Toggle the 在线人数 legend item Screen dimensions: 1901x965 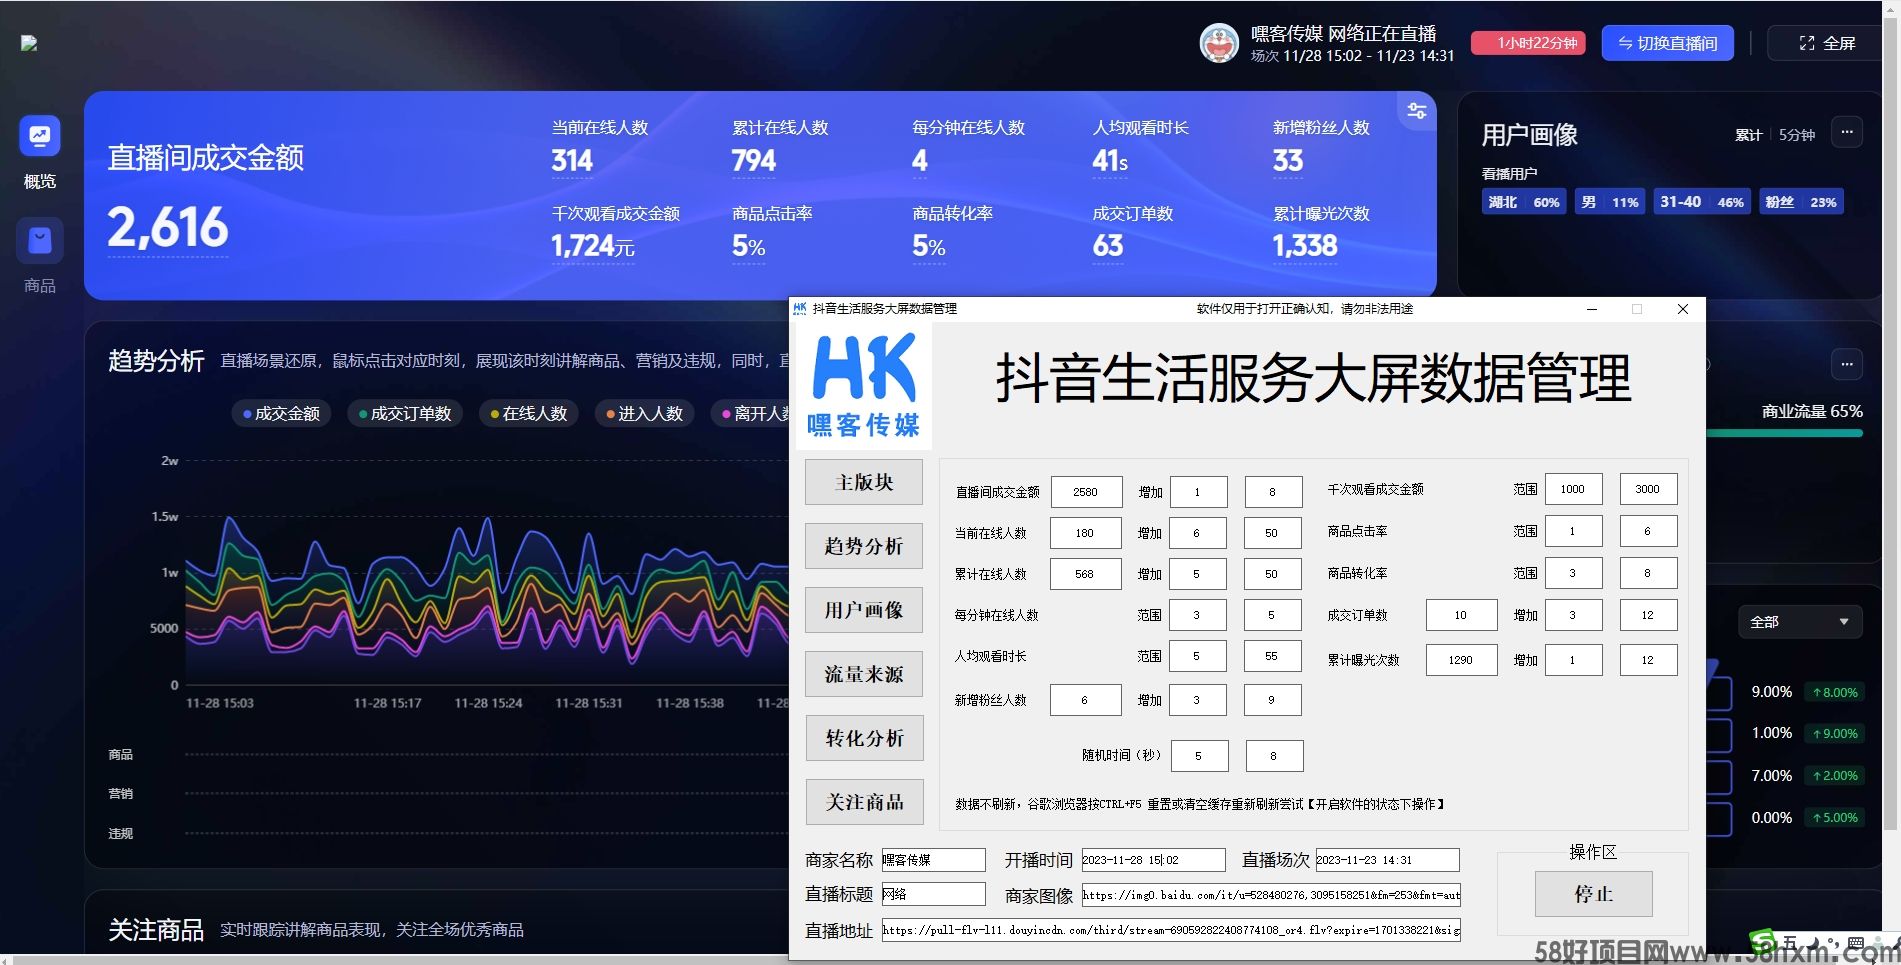529,413
